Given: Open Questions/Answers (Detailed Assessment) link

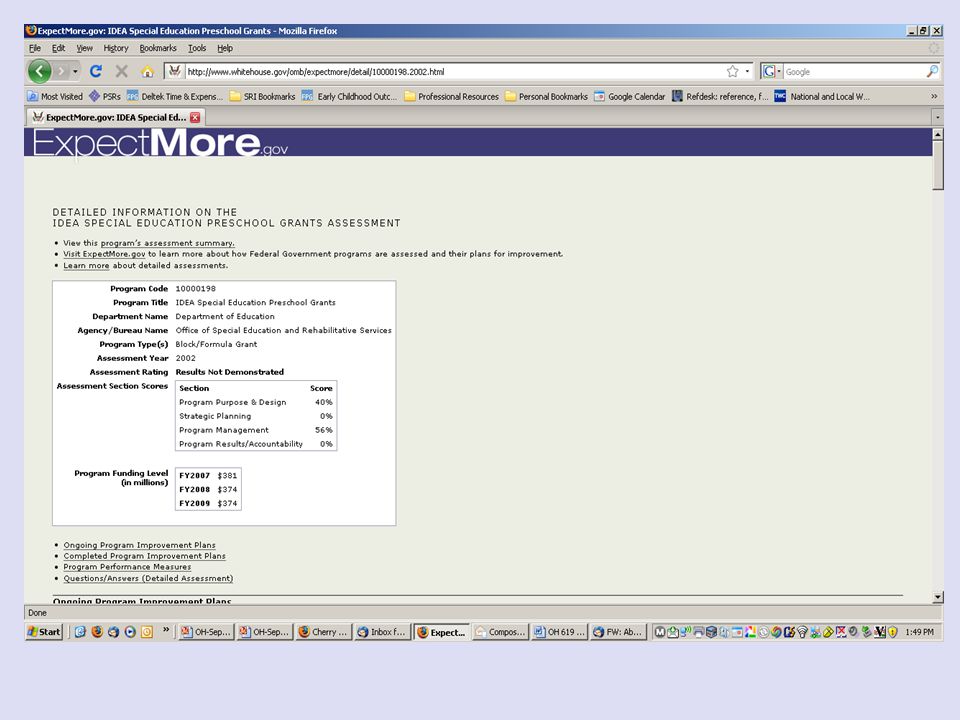Looking at the screenshot, I should (x=148, y=578).
